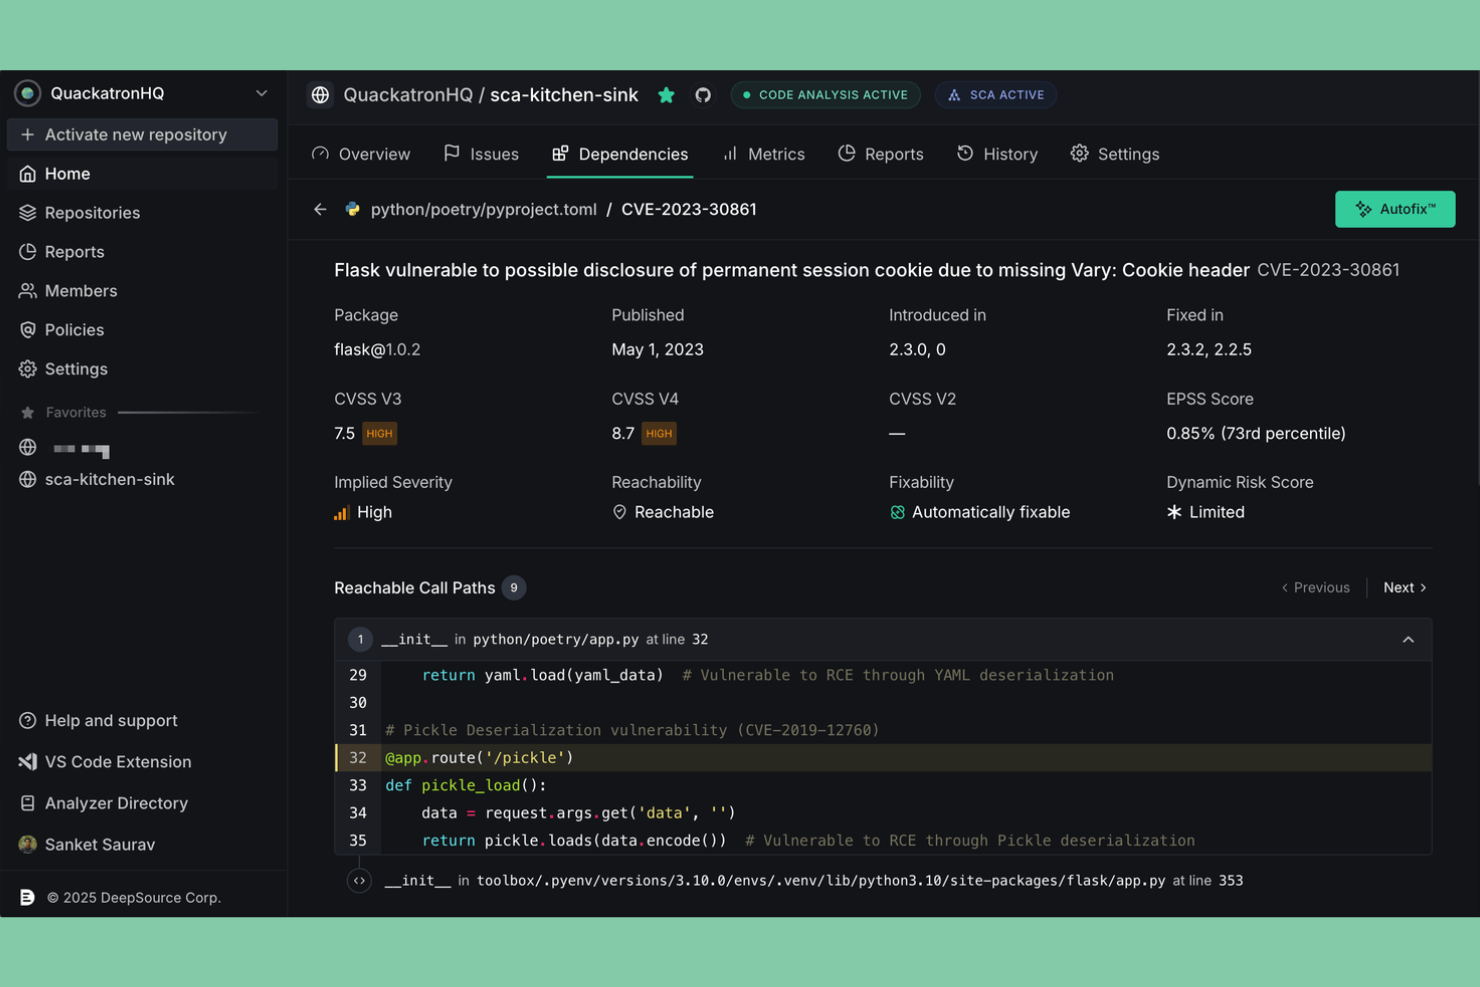
Task: Open Analyzer Directory
Action: (103, 803)
